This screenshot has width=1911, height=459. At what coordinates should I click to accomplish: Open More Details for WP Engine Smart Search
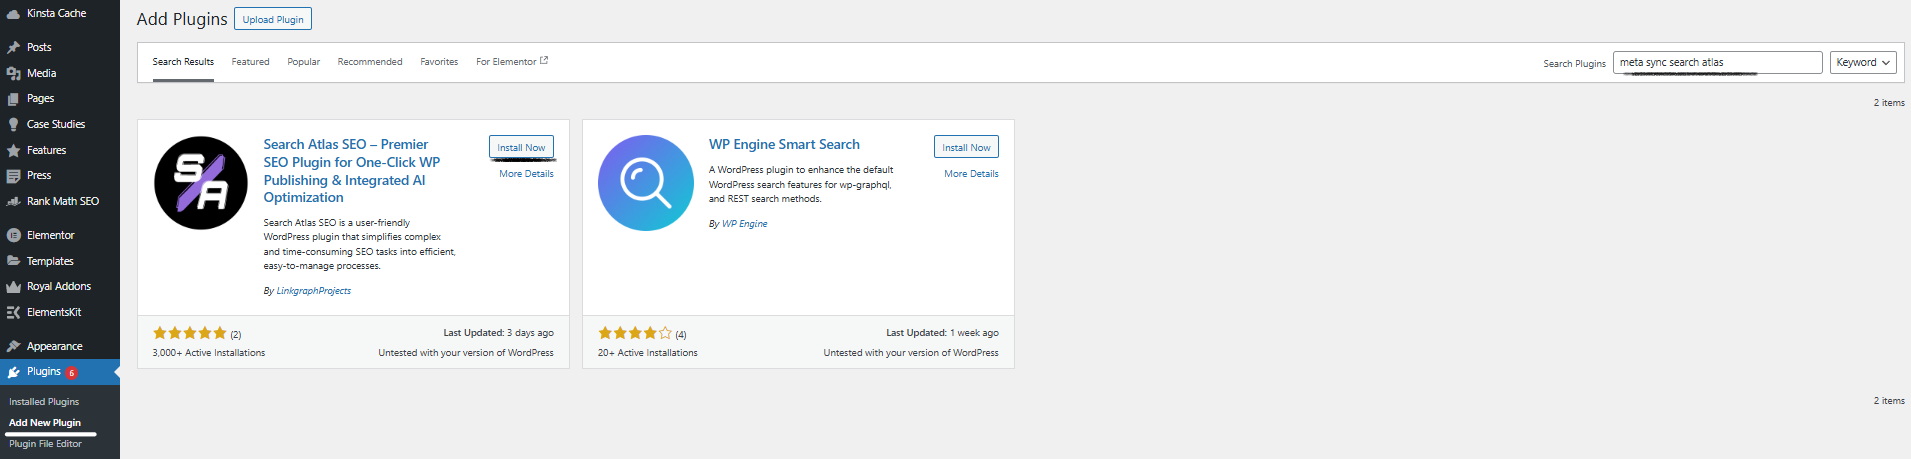click(971, 174)
